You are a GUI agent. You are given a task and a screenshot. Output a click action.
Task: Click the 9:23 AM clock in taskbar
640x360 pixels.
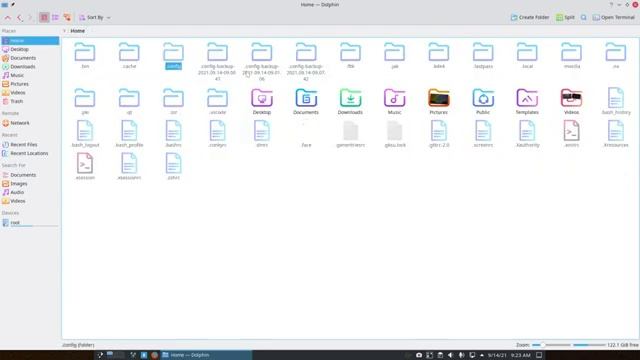click(520, 355)
